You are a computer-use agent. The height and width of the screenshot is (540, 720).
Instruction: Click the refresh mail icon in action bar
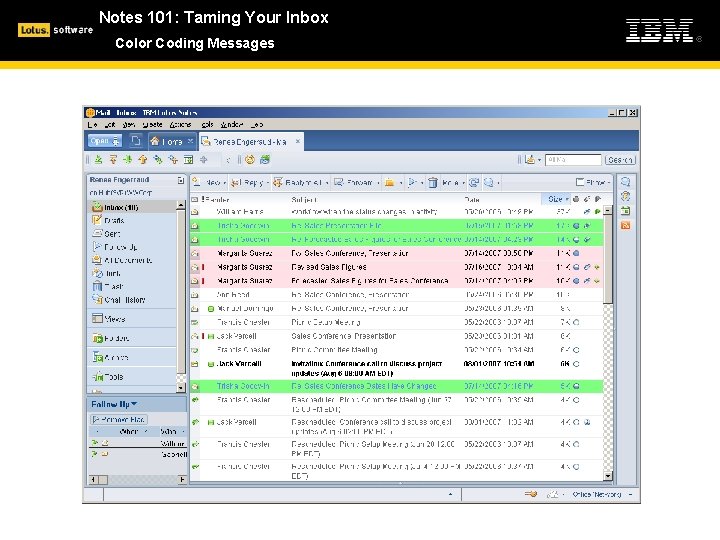pyautogui.click(x=474, y=182)
